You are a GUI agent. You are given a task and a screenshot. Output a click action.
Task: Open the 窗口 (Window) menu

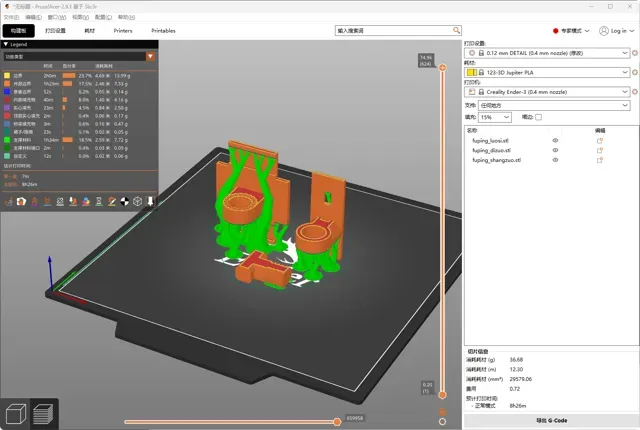click(56, 17)
